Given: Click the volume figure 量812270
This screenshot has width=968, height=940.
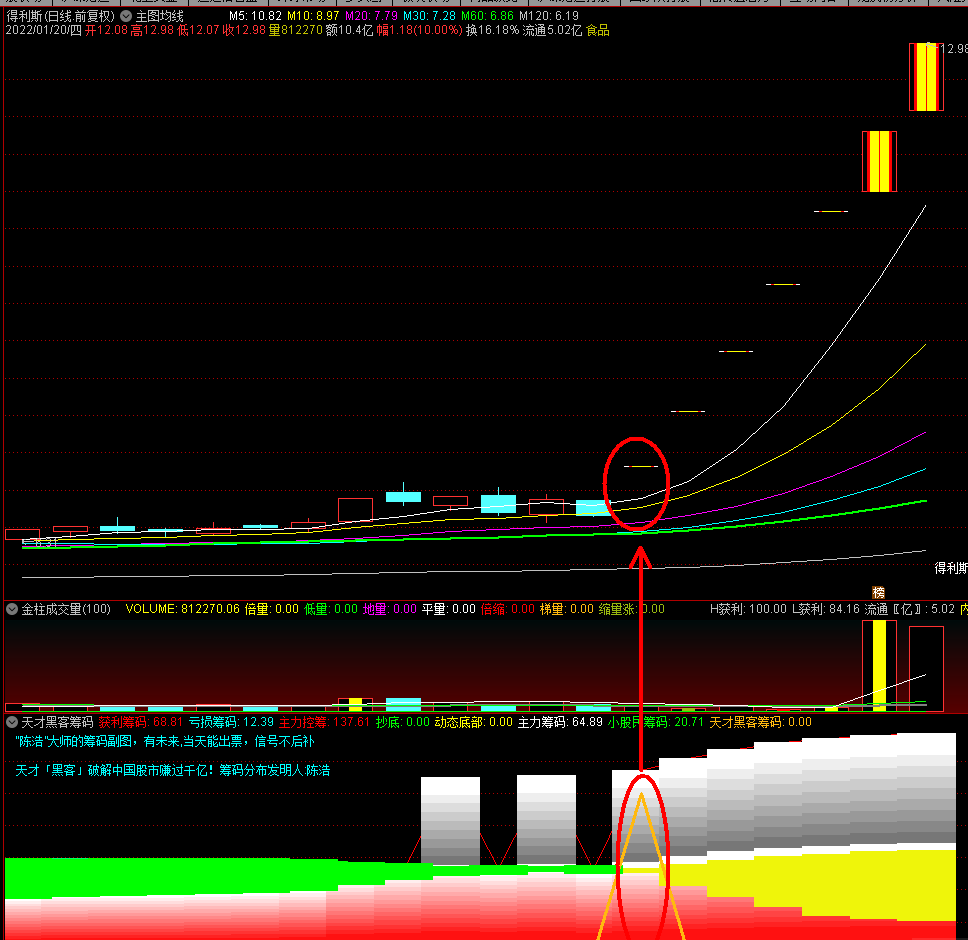Looking at the screenshot, I should point(296,30).
